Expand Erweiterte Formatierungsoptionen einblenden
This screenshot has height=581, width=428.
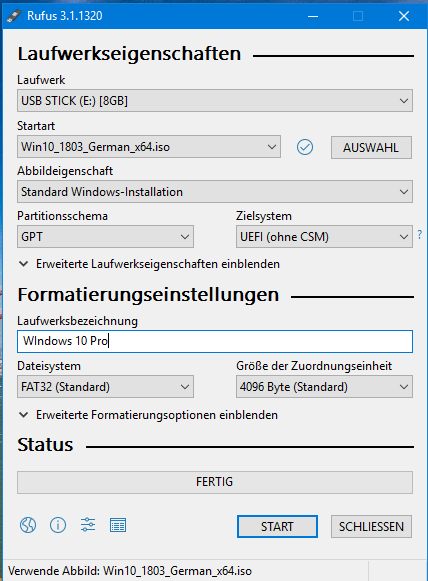(148, 415)
